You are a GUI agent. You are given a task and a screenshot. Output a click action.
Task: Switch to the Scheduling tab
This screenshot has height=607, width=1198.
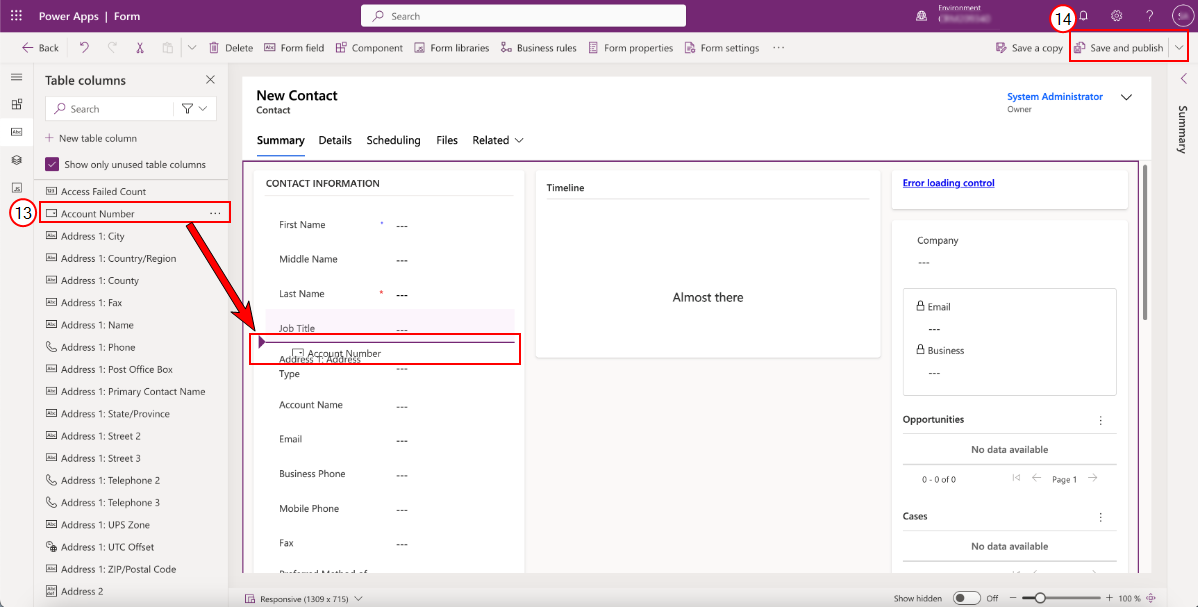pyautogui.click(x=393, y=140)
